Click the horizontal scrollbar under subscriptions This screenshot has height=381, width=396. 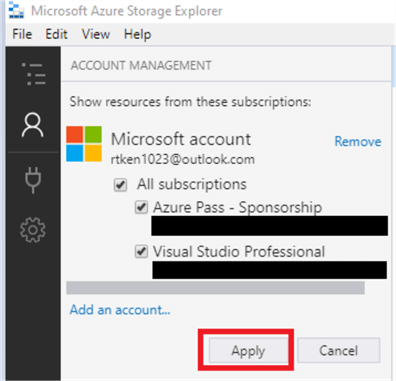pyautogui.click(x=215, y=288)
